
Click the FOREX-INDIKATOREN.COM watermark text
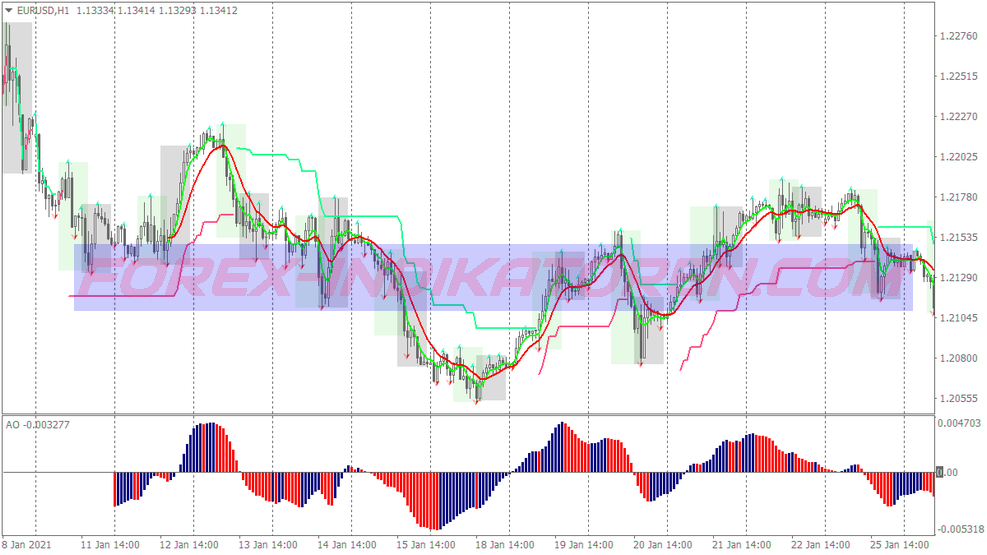point(493,278)
